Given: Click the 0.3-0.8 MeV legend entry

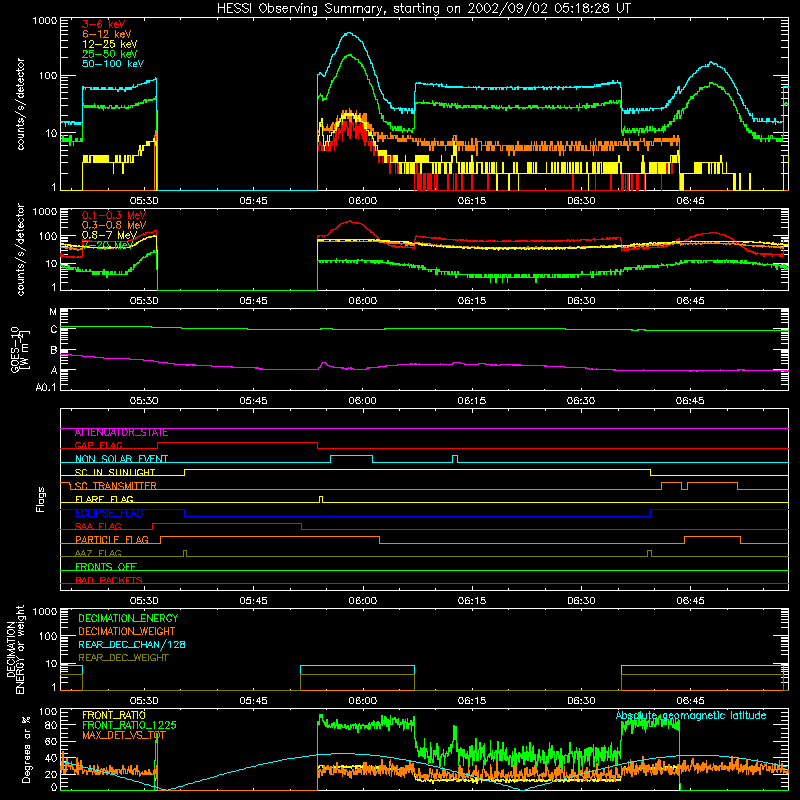Looking at the screenshot, I should pos(113,225).
